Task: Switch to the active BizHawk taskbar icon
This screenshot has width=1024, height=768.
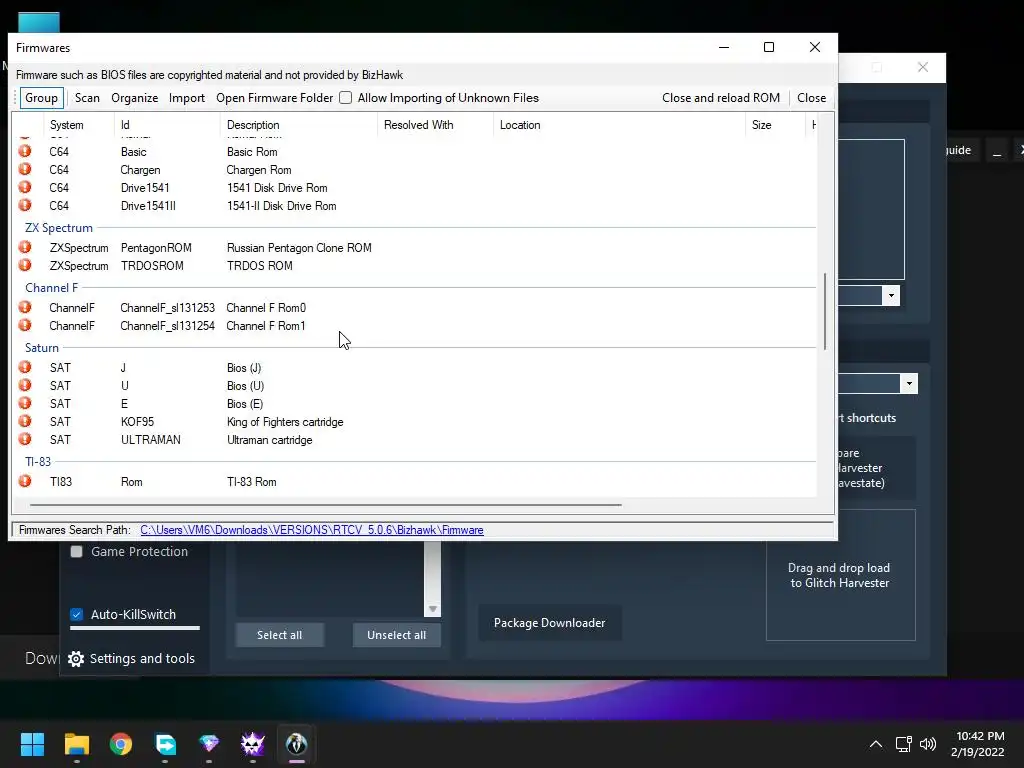Action: coord(296,744)
